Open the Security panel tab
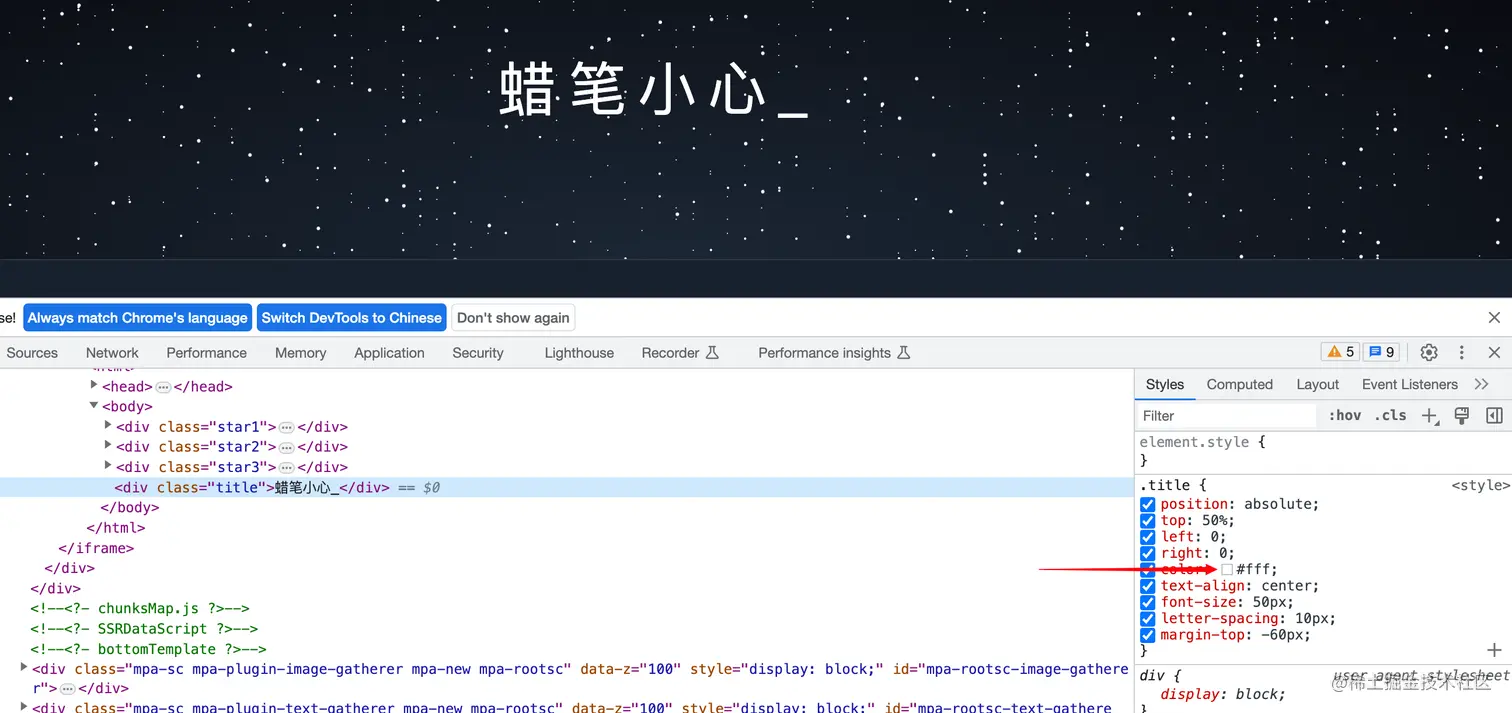Screen dimensions: 1512x713 tap(478, 353)
